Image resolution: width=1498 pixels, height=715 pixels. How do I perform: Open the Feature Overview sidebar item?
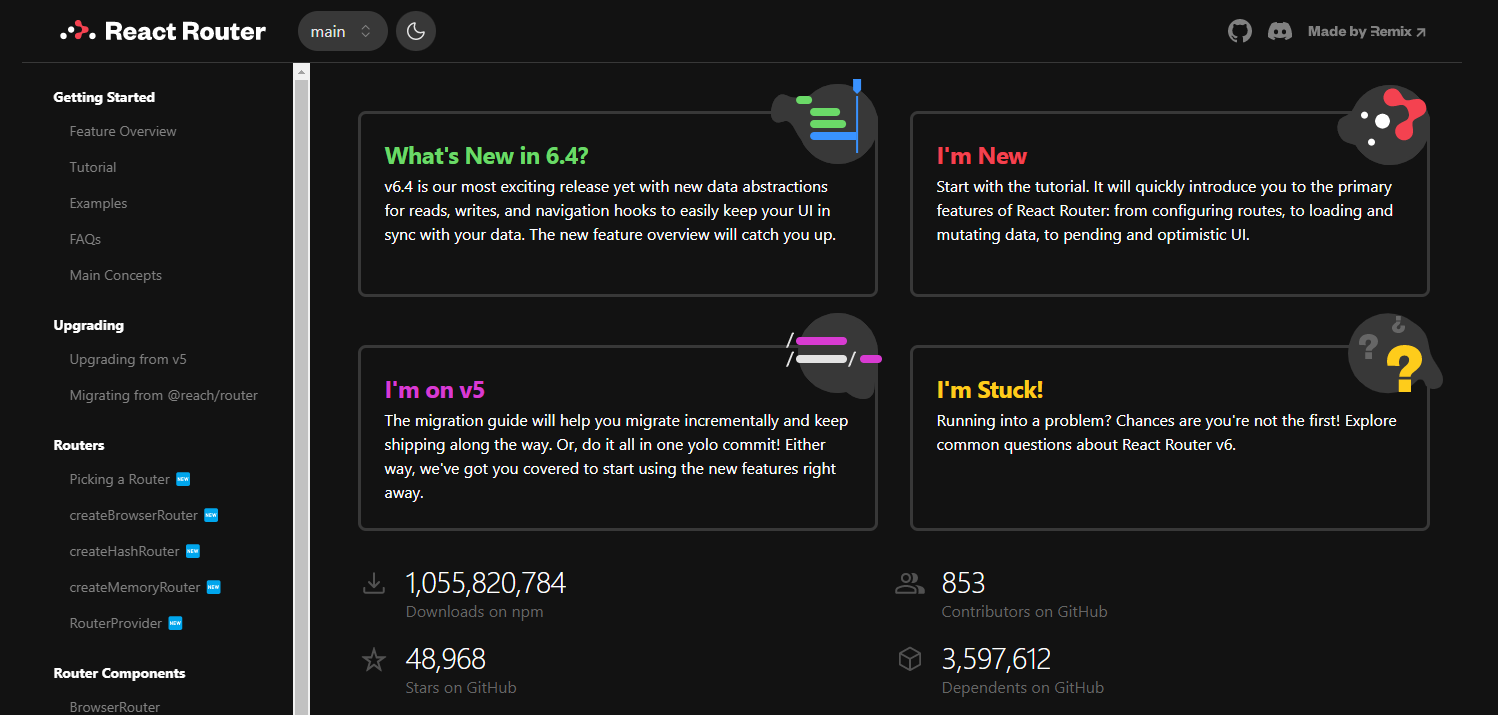pos(123,131)
